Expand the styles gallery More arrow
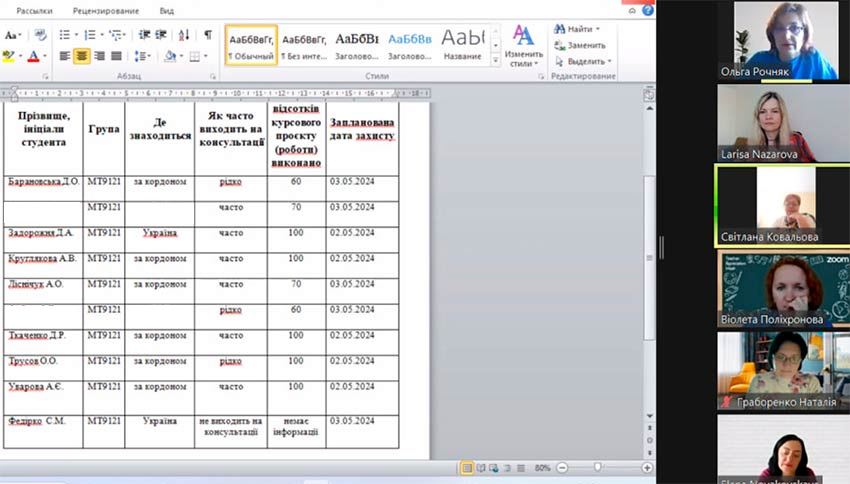 pos(495,61)
